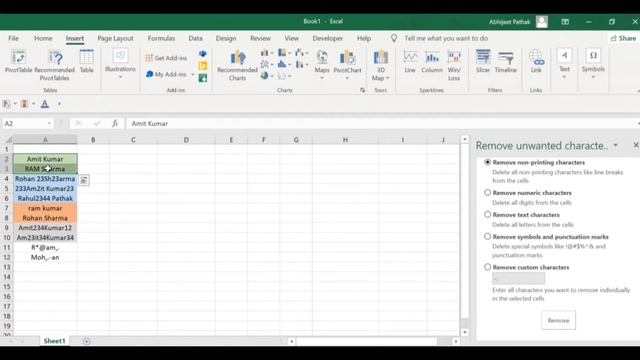The width and height of the screenshot is (640, 360).
Task: Insert a Maps chart
Action: [322, 64]
